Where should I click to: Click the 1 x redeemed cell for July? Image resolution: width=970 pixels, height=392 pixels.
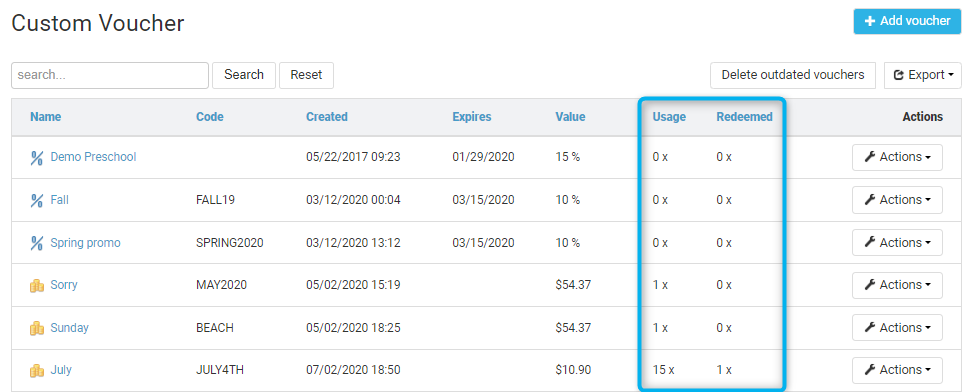(724, 370)
